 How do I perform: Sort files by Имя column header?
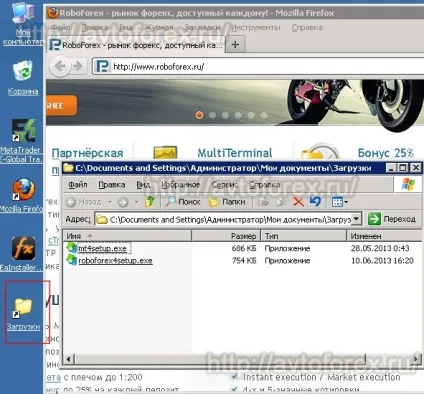coord(127,236)
